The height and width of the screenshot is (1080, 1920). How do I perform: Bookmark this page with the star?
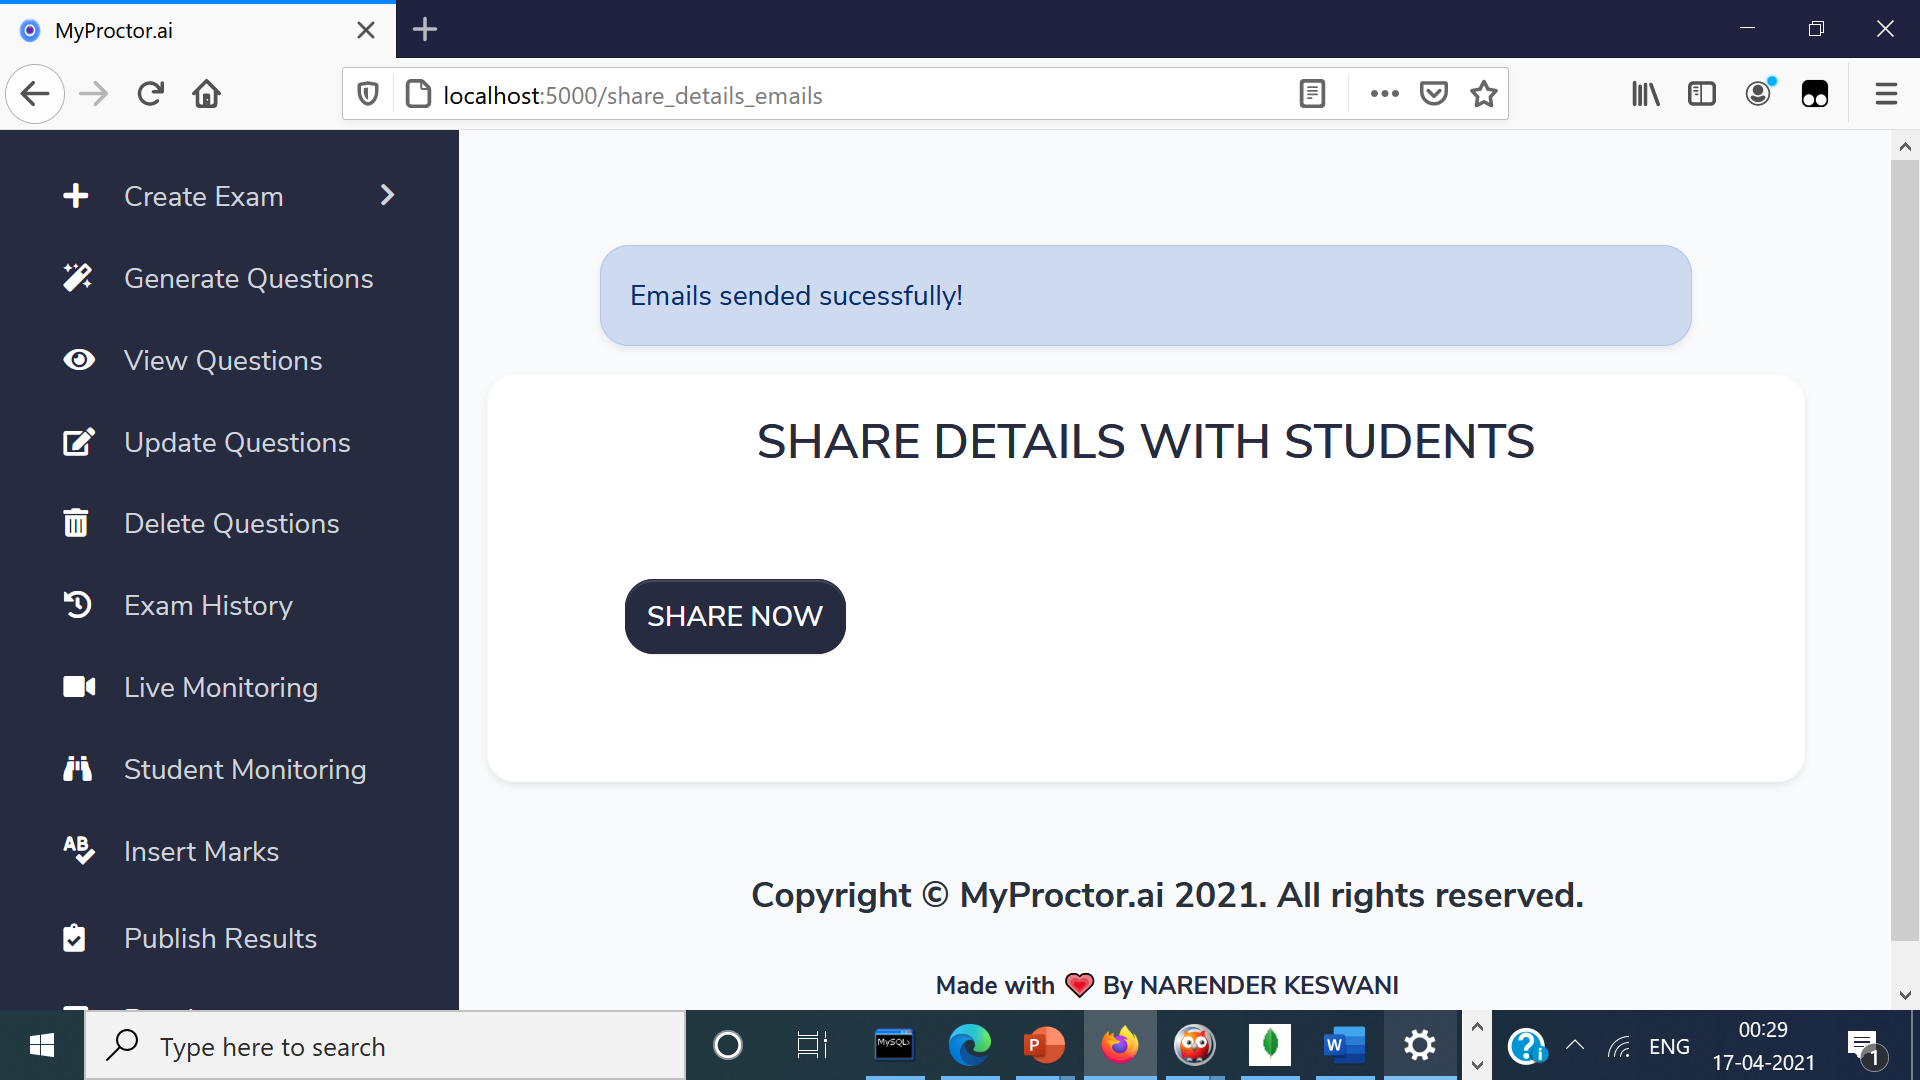pos(1484,94)
